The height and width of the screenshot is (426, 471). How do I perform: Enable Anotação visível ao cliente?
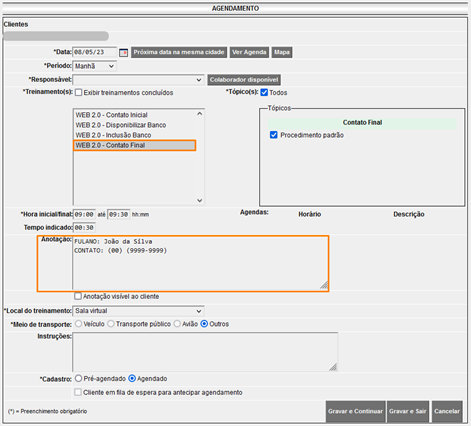[x=78, y=296]
